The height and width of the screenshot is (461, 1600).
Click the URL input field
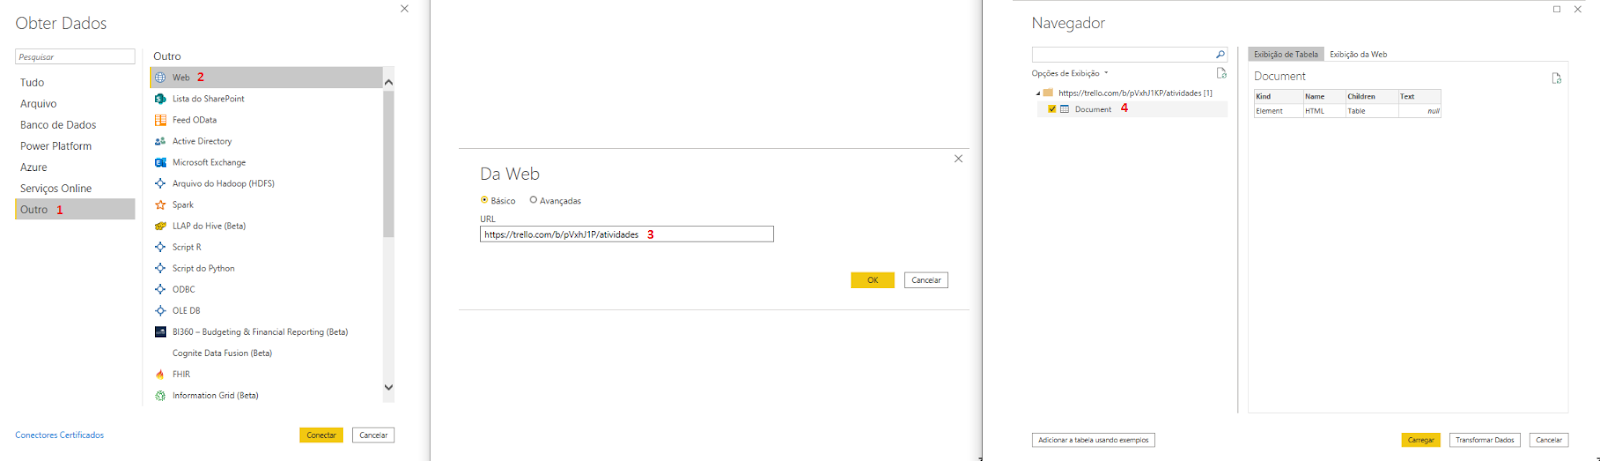[626, 234]
